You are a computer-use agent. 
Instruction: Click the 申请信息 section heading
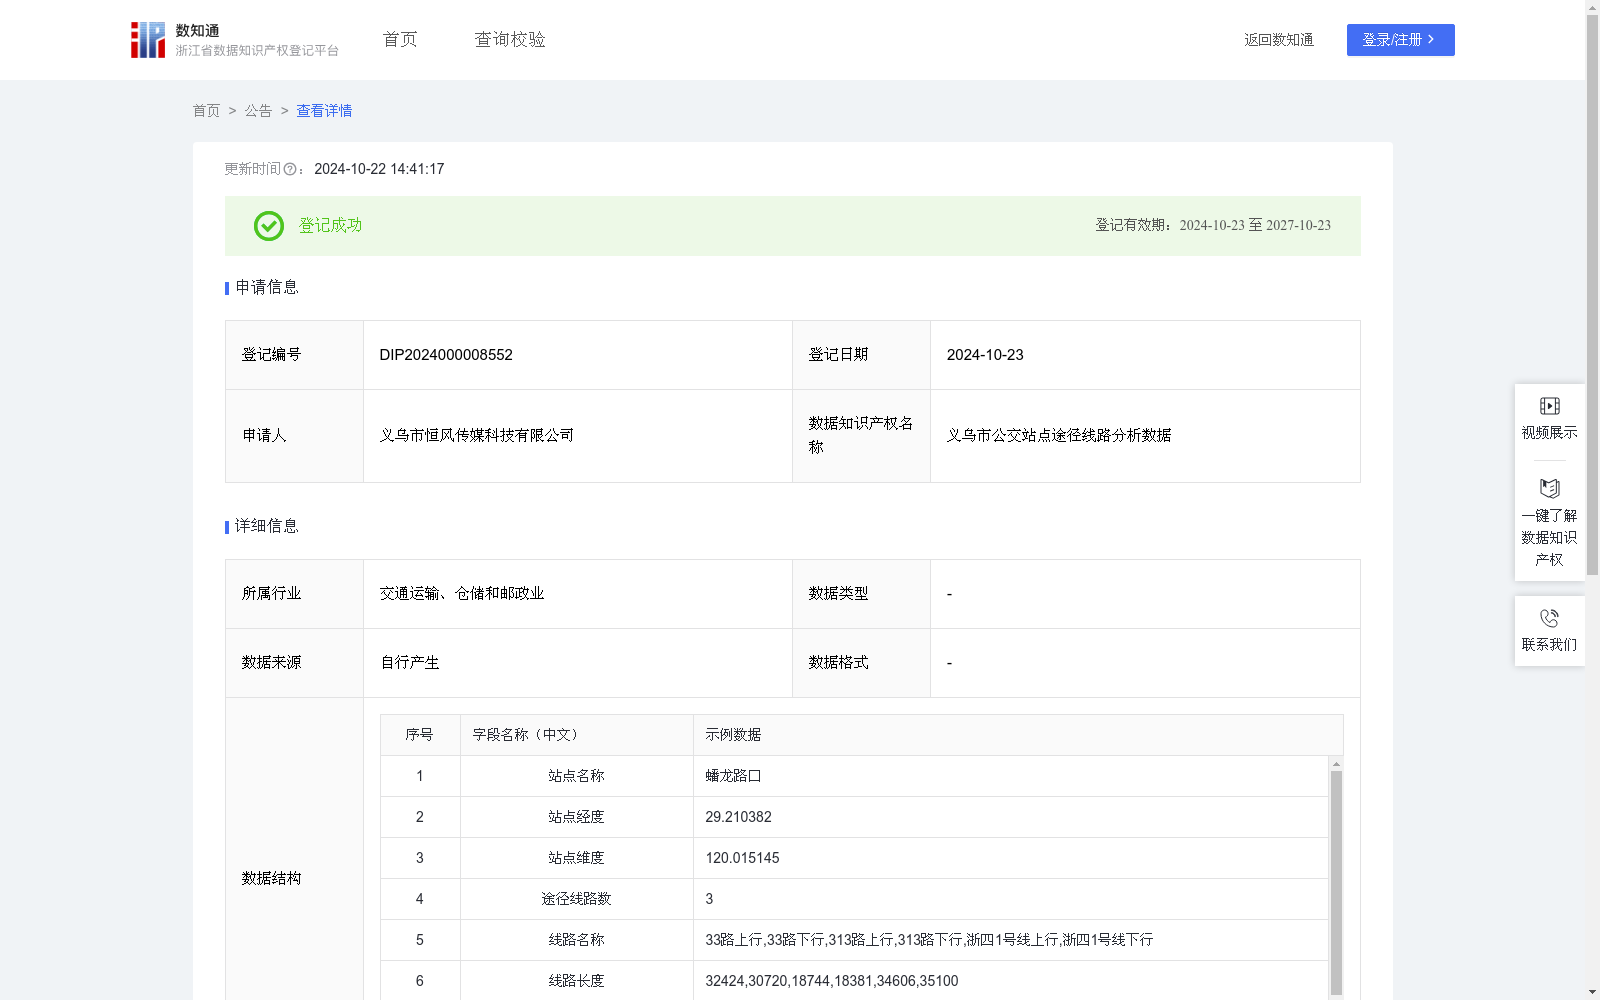tap(267, 288)
